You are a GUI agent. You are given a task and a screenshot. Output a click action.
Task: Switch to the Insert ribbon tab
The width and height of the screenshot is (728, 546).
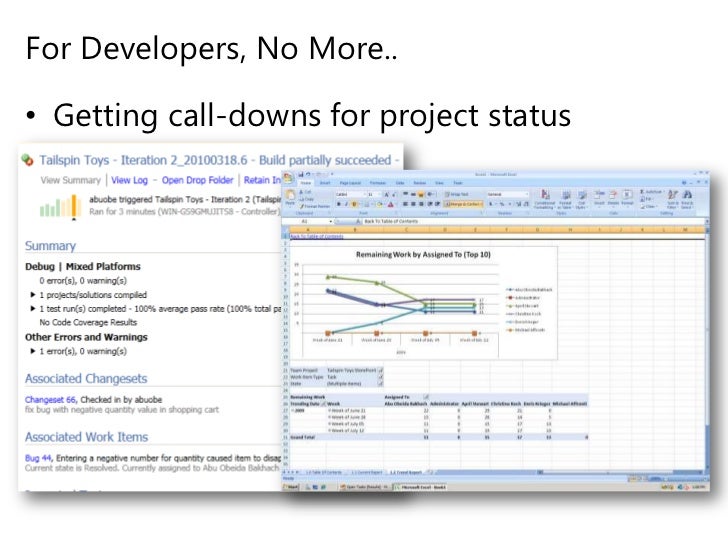(325, 183)
